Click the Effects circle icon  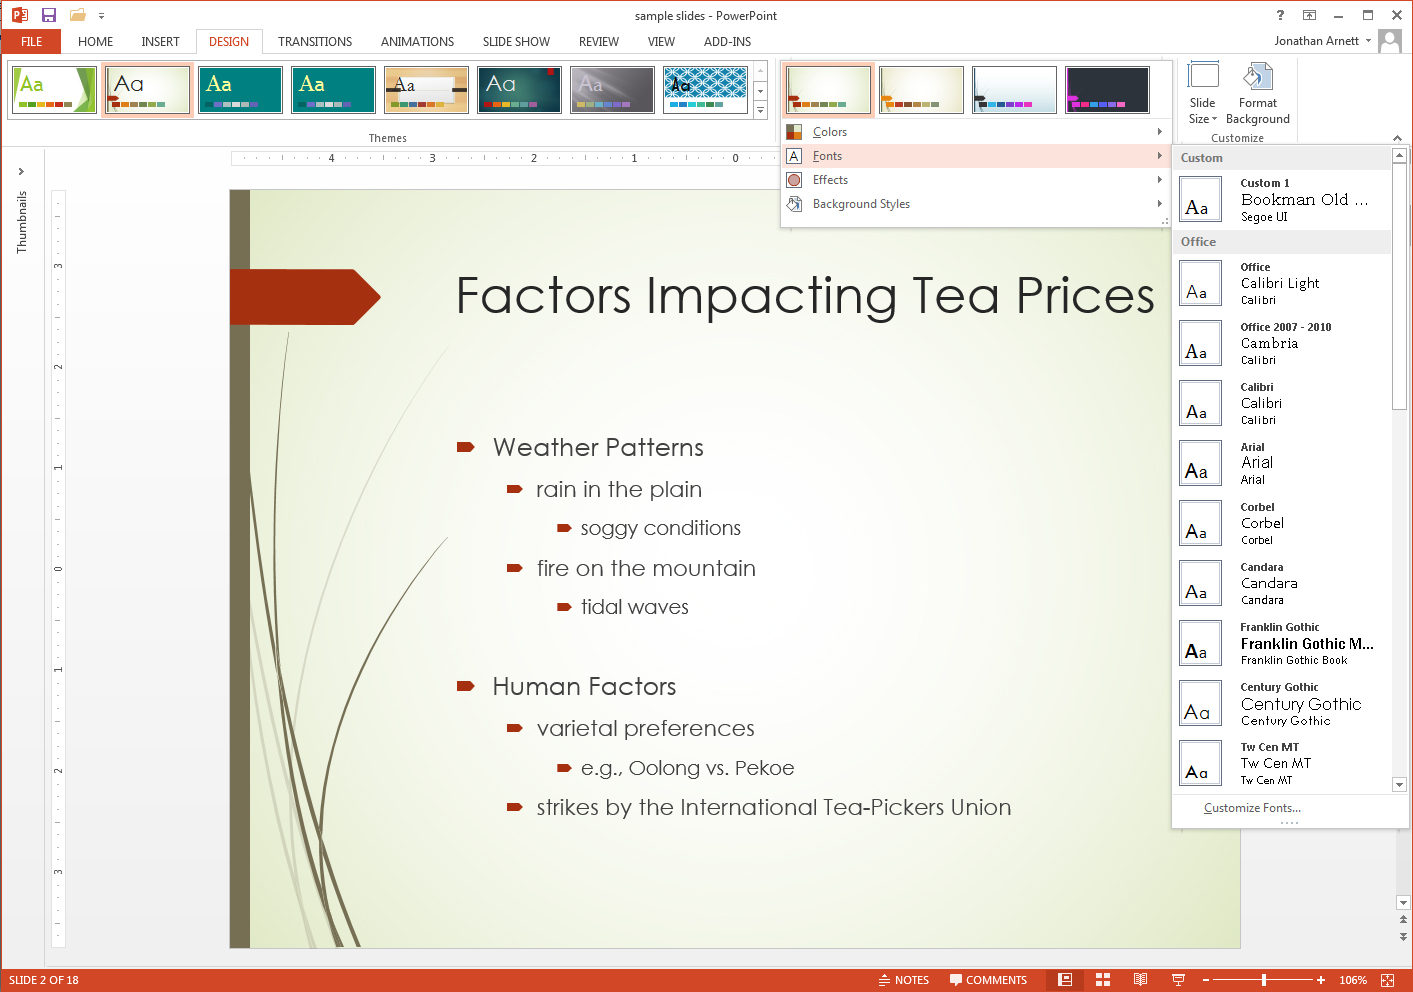794,180
